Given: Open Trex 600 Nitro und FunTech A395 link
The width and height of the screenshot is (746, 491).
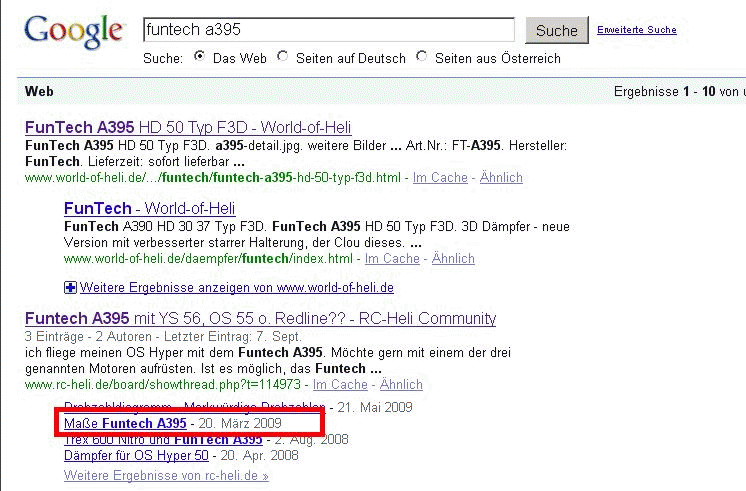Looking at the screenshot, I should coord(163,440).
